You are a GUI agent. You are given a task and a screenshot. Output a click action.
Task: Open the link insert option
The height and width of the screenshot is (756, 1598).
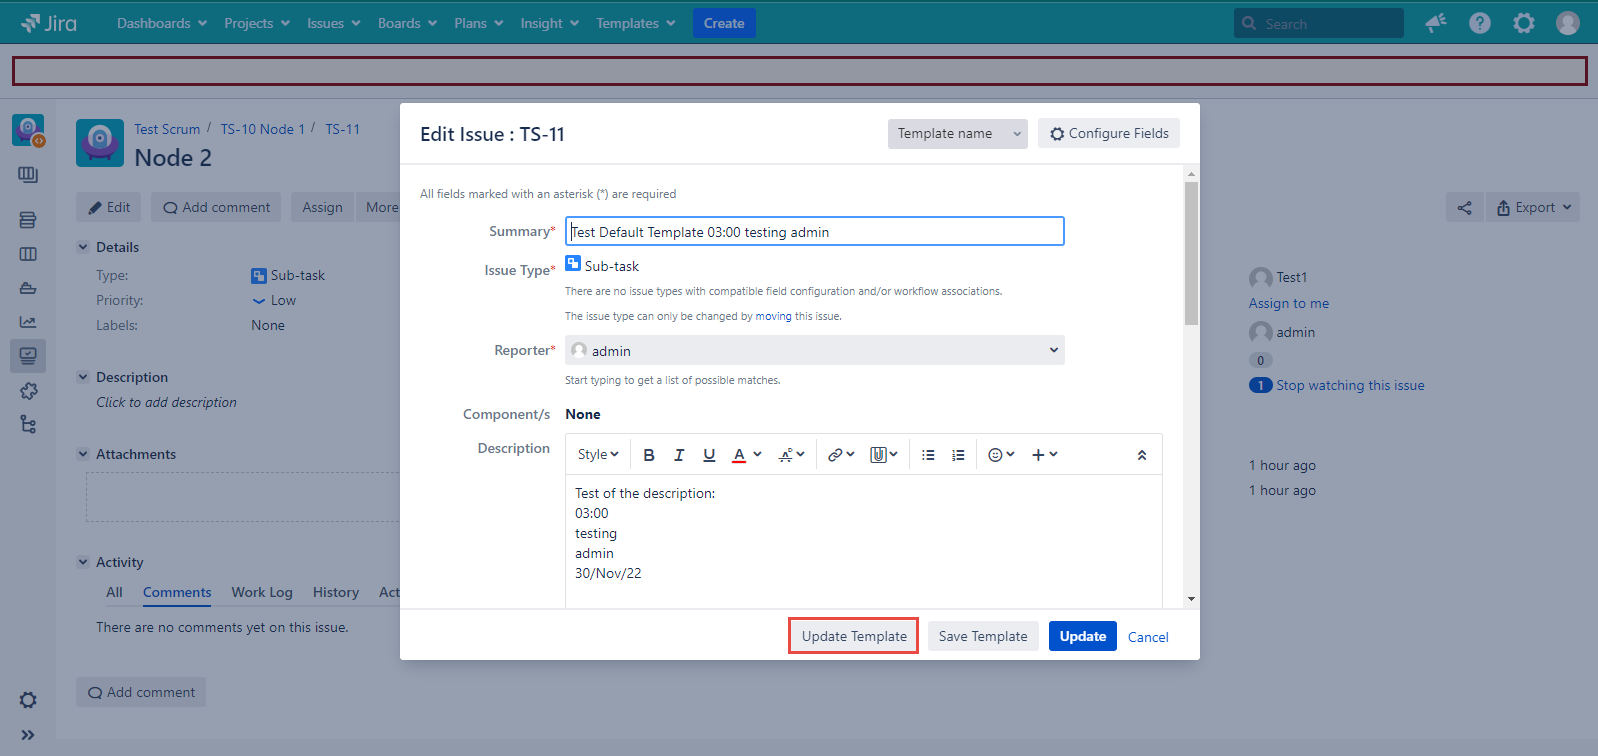840,455
